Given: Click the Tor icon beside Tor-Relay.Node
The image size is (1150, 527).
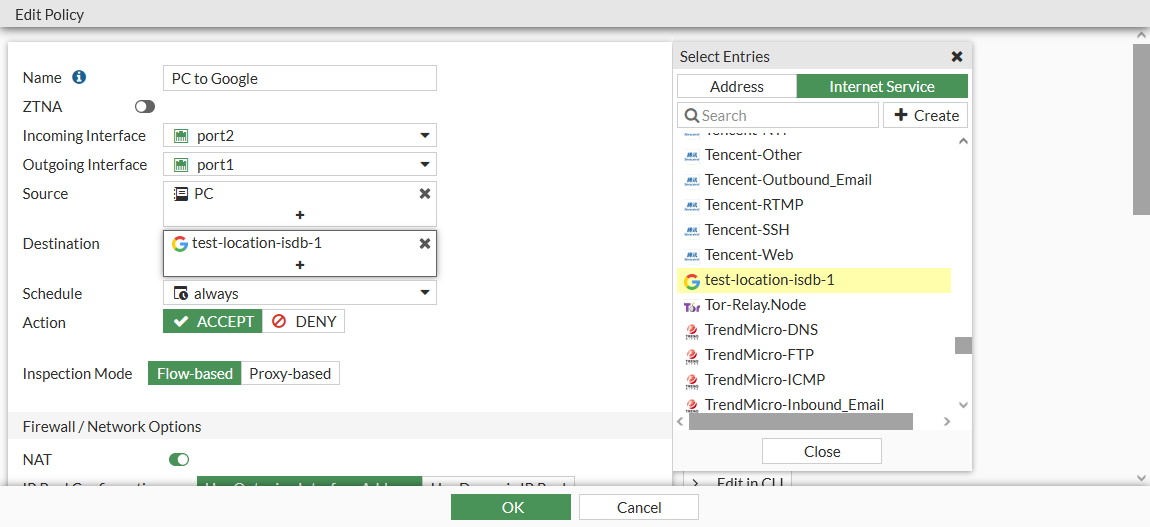Looking at the screenshot, I should pyautogui.click(x=691, y=306).
